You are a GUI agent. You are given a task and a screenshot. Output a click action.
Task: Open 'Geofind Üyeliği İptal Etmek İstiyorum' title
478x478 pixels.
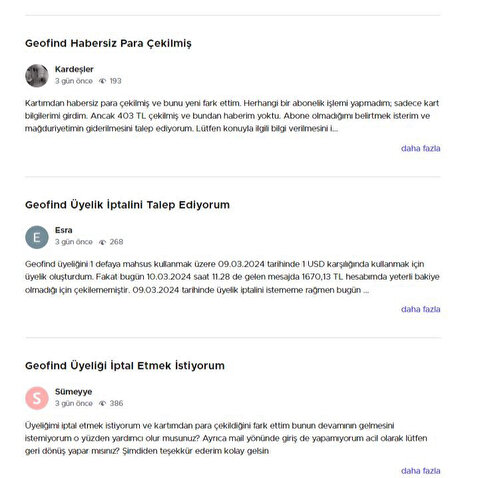[x=125, y=365]
